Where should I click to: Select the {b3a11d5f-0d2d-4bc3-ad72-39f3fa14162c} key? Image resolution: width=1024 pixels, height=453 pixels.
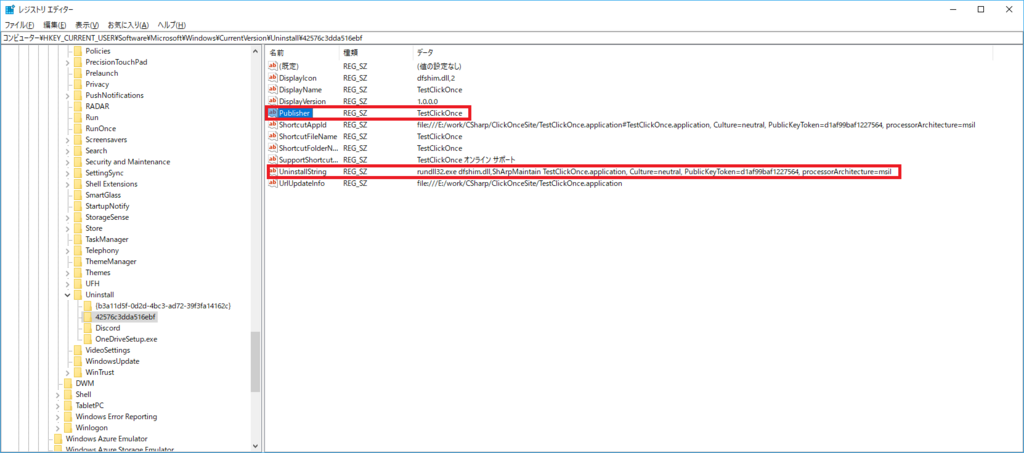(x=163, y=306)
